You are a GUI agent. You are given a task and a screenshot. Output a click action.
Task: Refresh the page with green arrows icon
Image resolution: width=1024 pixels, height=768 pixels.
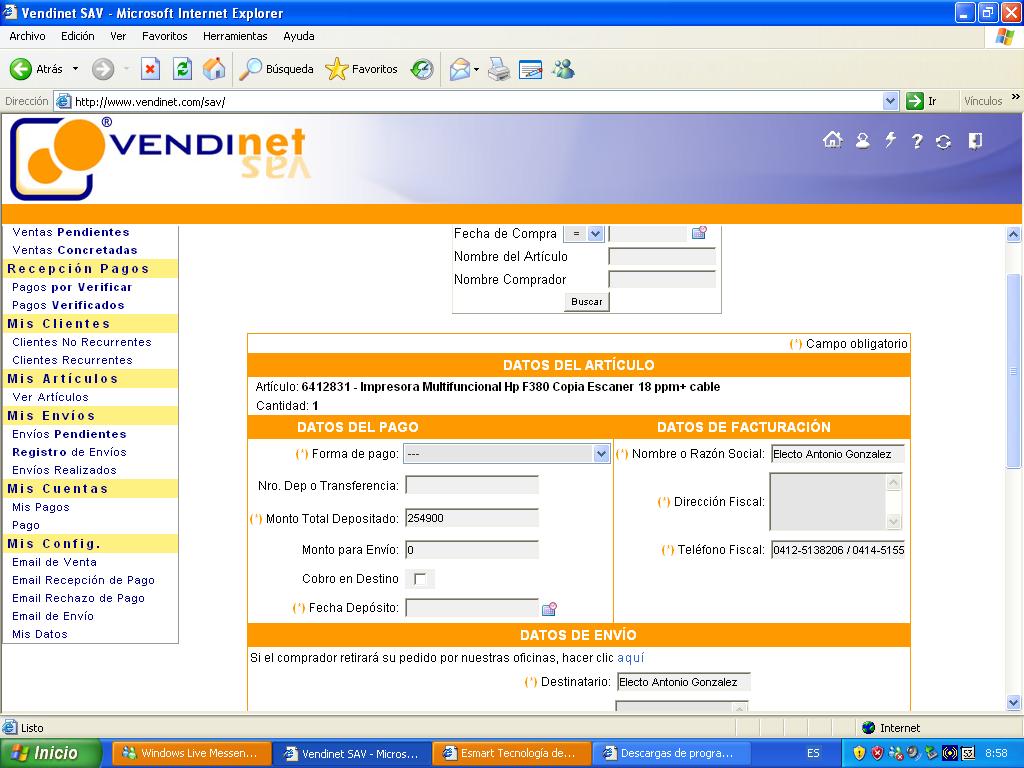182,69
